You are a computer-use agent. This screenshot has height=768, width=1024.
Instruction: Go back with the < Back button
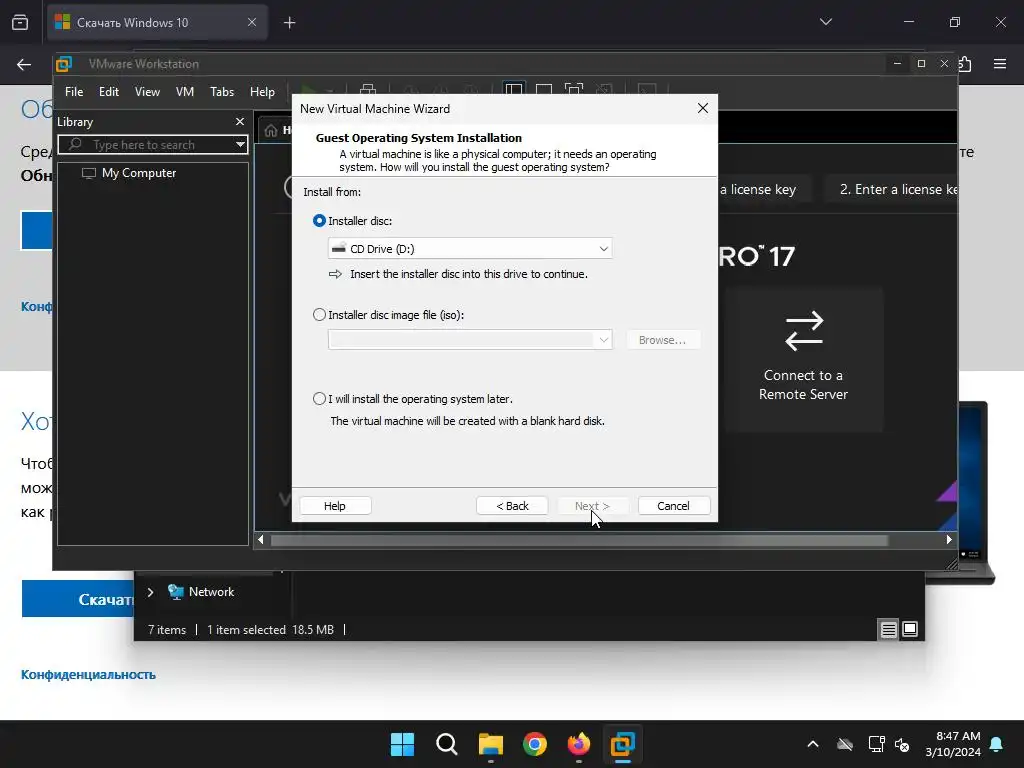(x=512, y=506)
